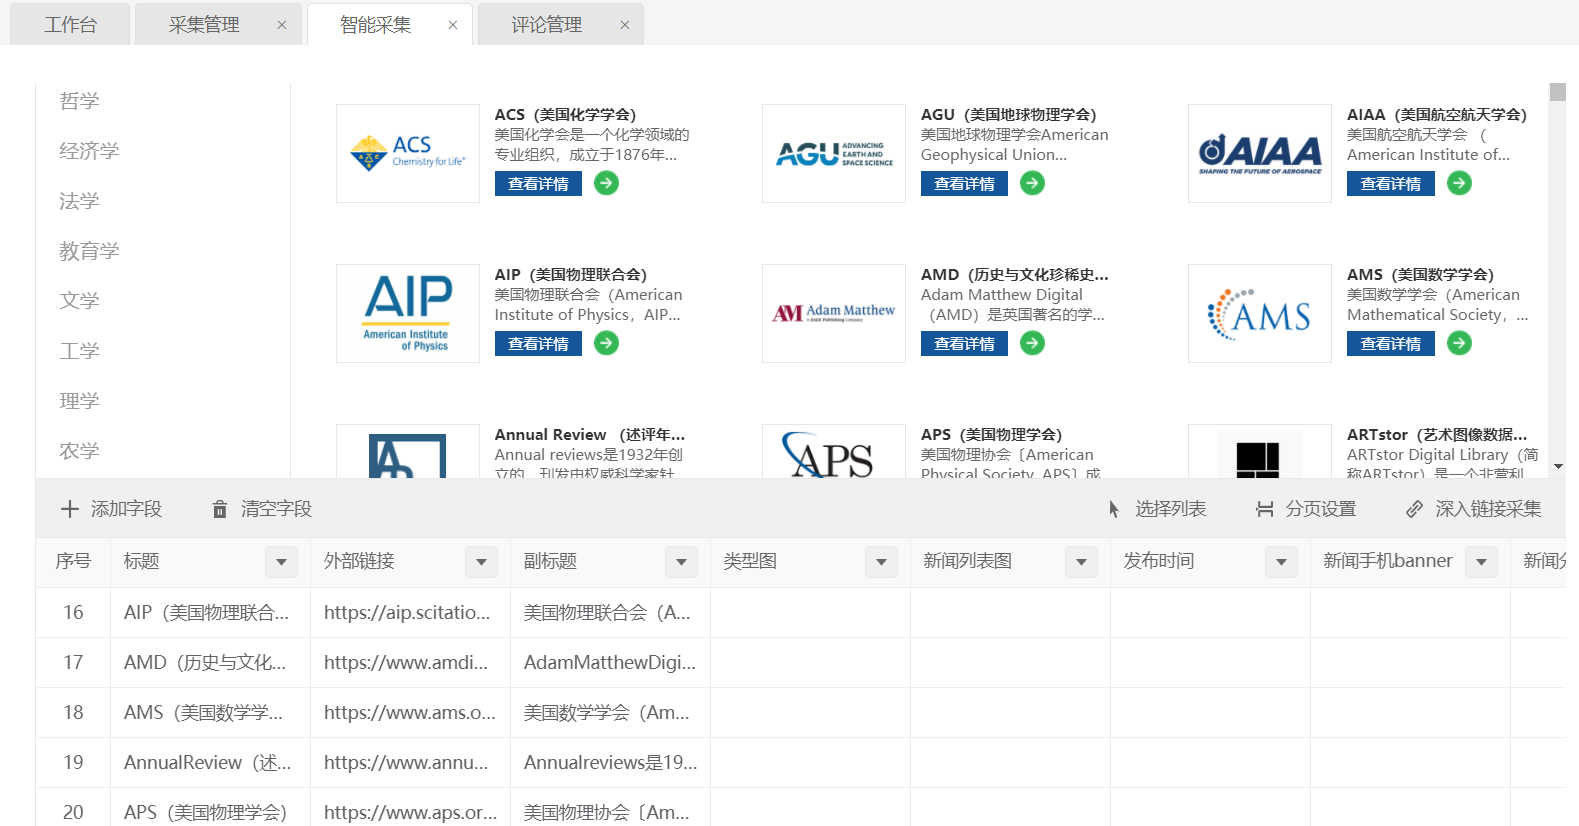Viewport: 1579px width, 826px height.
Task: Close the 采集管理 tab
Action: (x=282, y=25)
